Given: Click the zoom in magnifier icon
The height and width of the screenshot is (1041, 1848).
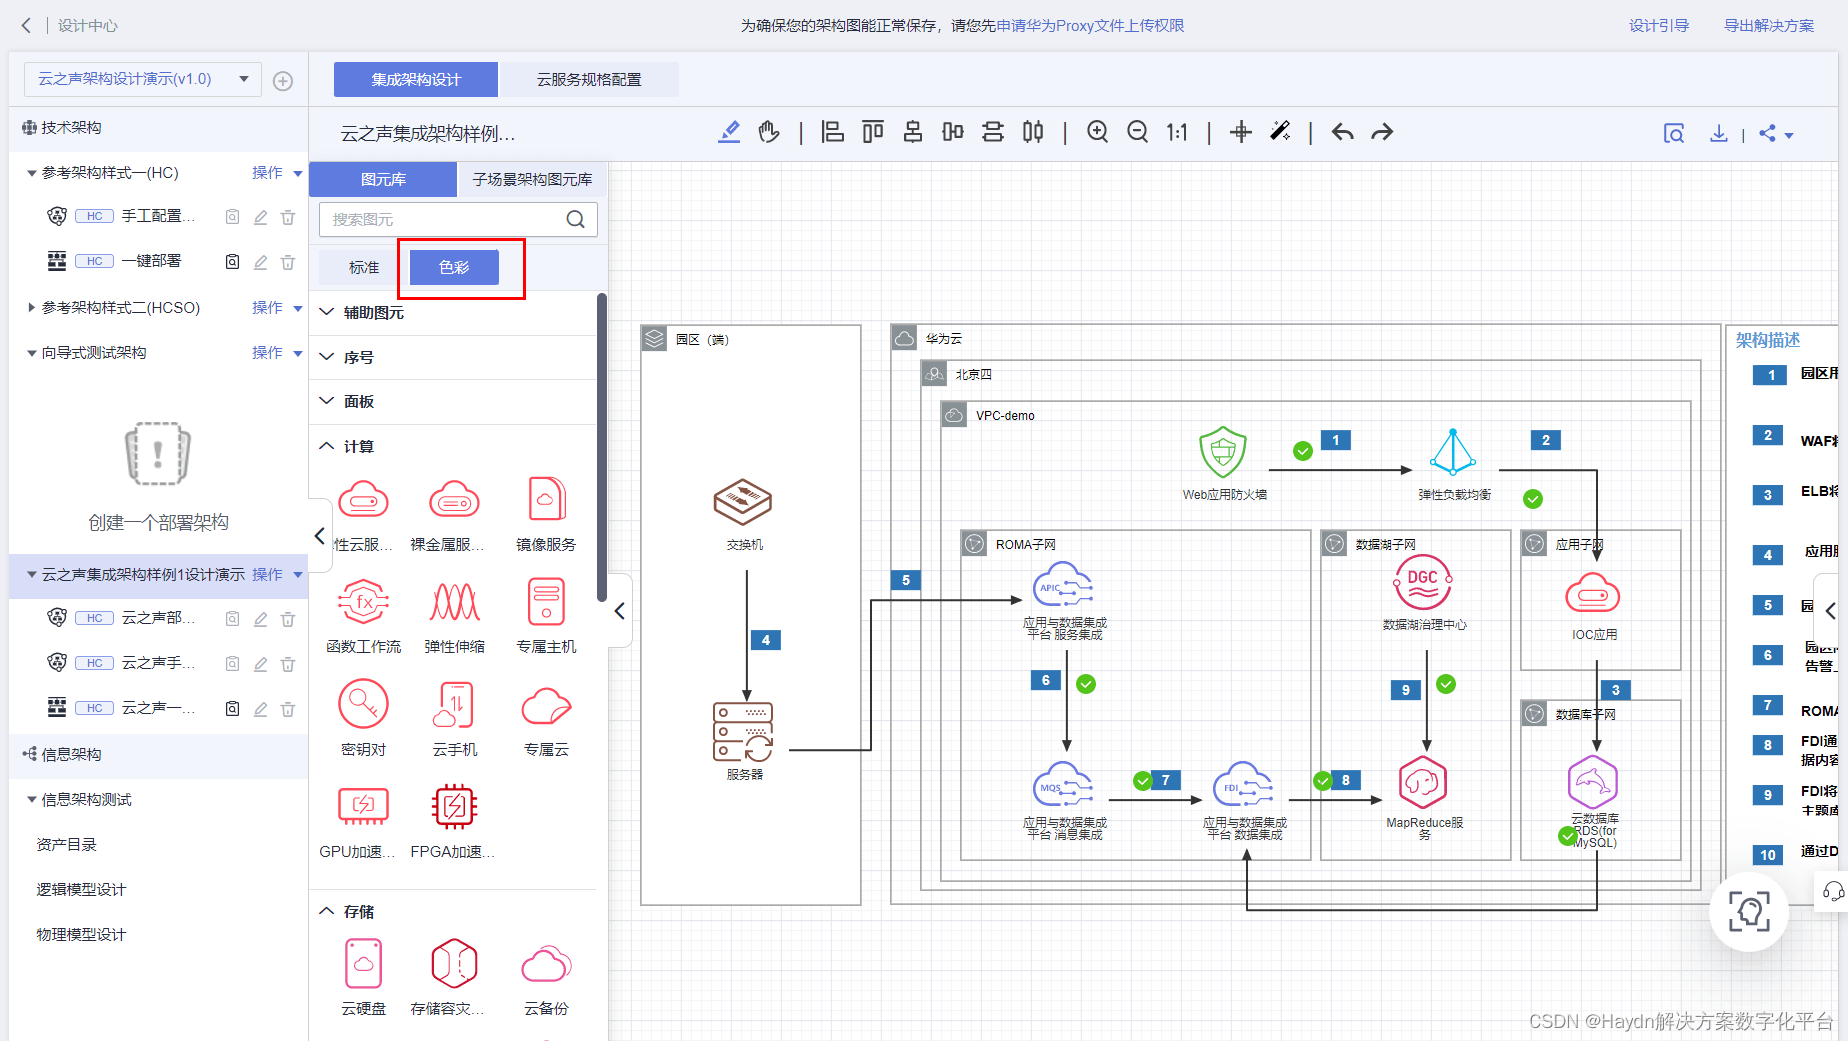Looking at the screenshot, I should coord(1097,132).
